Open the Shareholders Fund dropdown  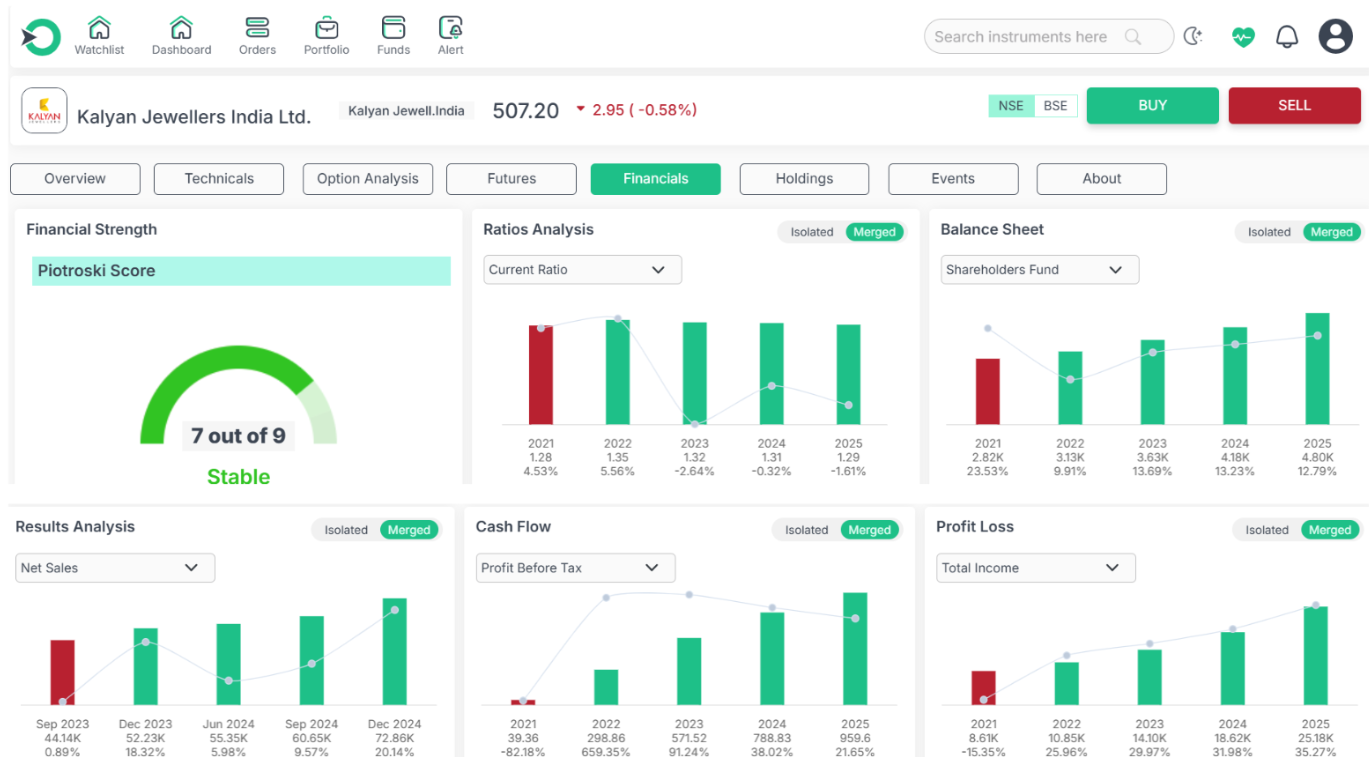pos(1039,270)
